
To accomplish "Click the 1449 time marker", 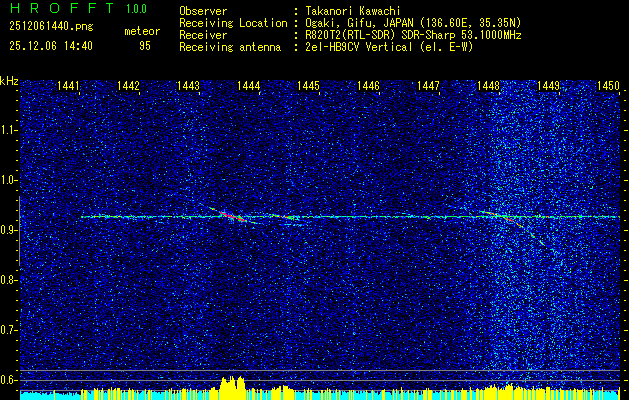I will [548, 85].
